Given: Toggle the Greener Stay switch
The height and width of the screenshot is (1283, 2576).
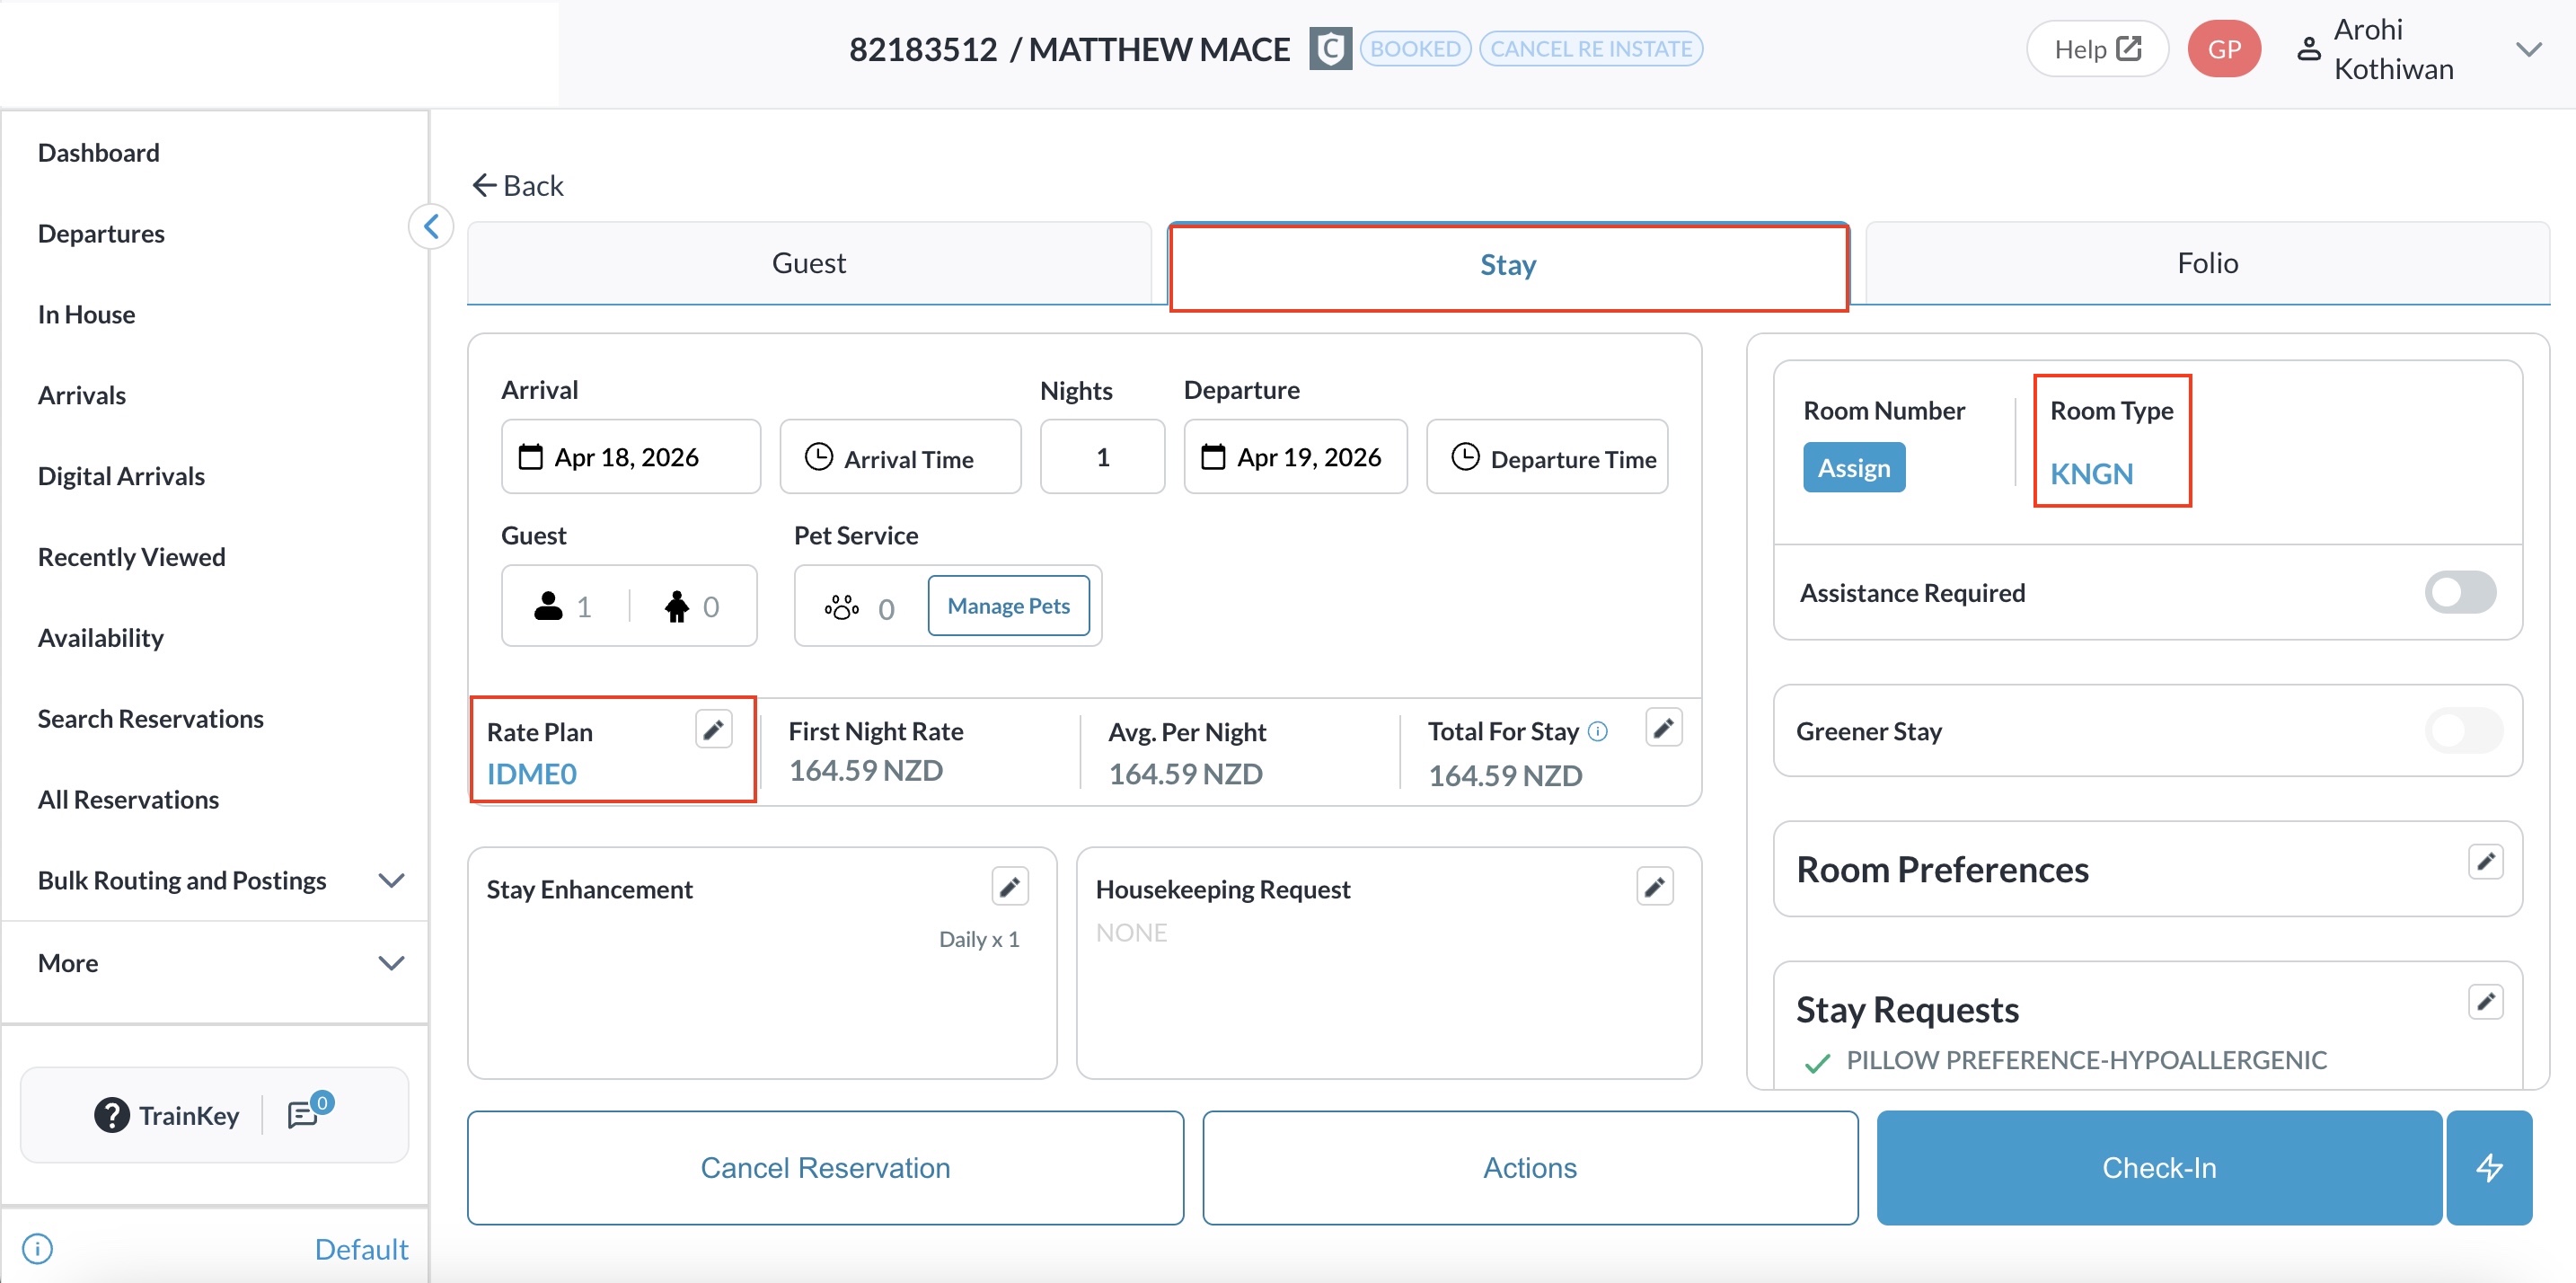Looking at the screenshot, I should [2463, 731].
